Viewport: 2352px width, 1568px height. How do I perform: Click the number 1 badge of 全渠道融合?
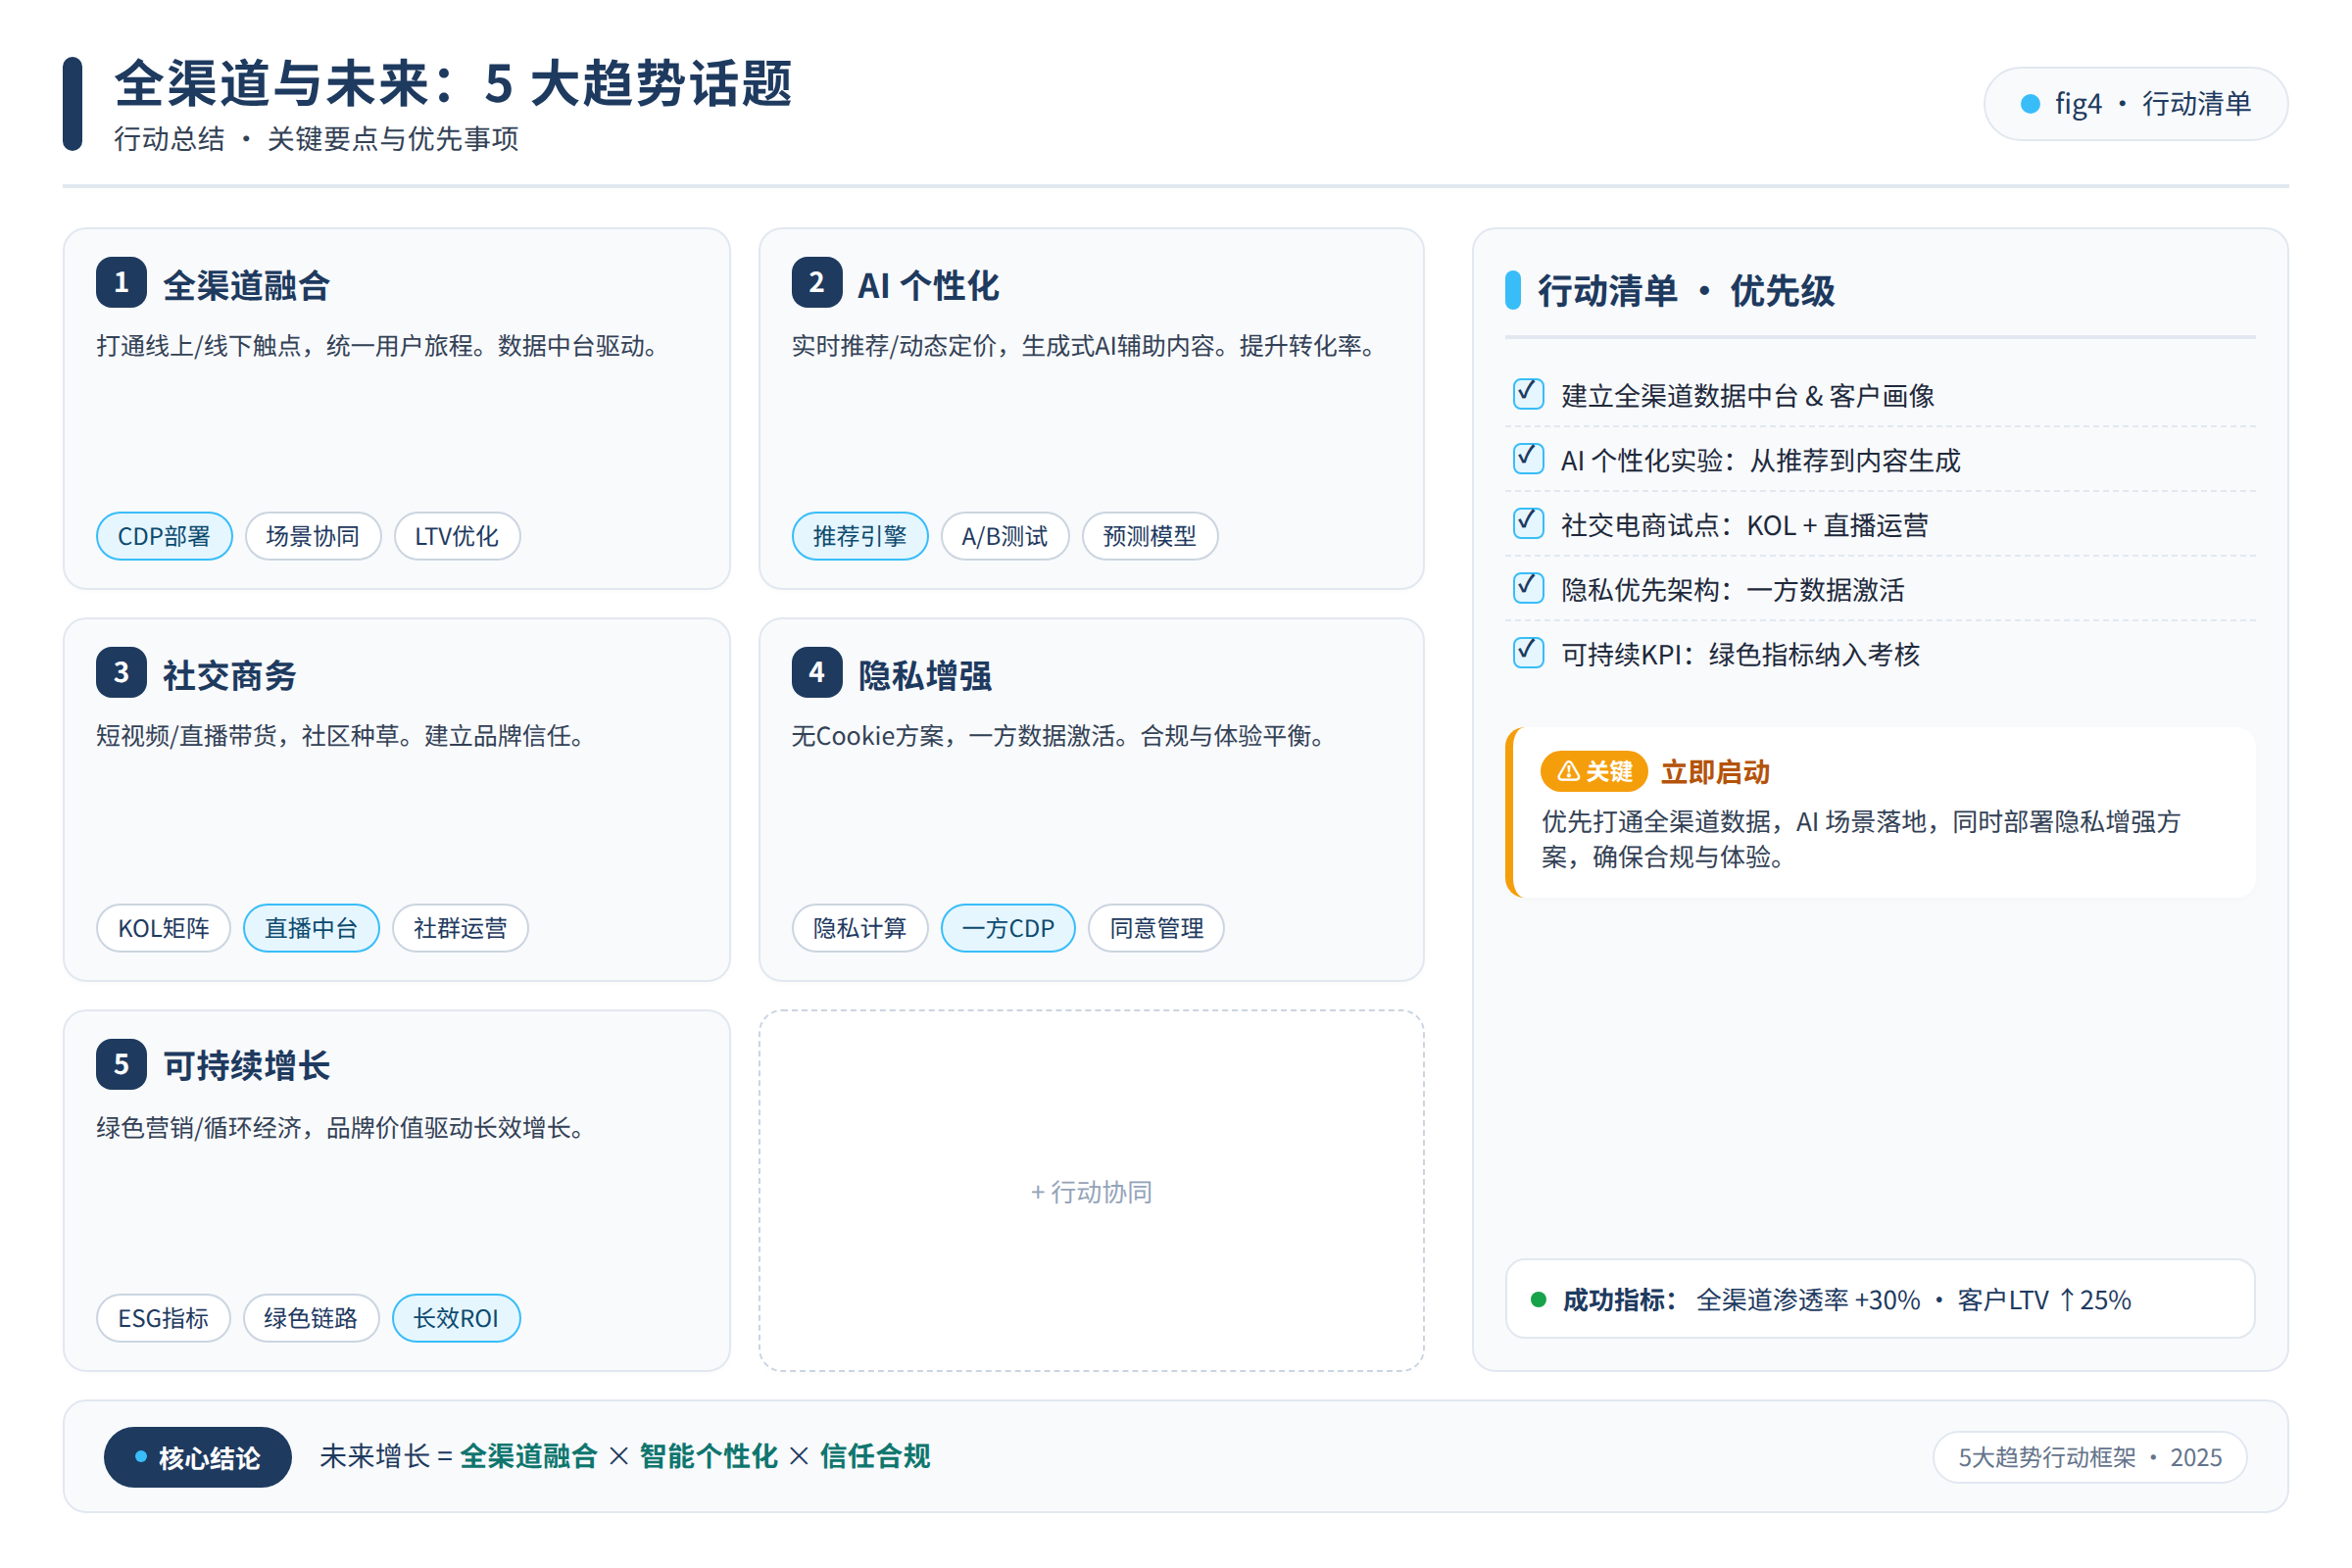point(121,283)
